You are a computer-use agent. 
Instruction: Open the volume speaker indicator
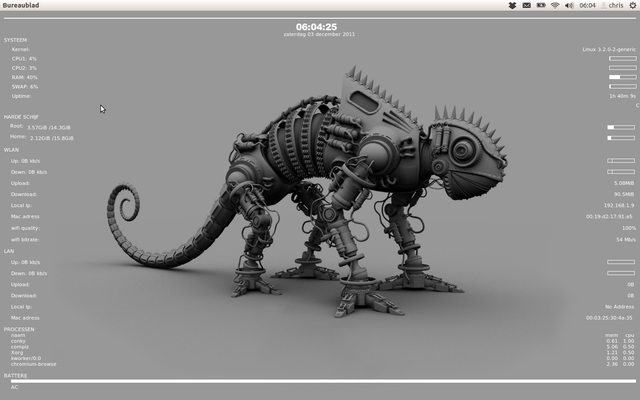click(569, 5)
